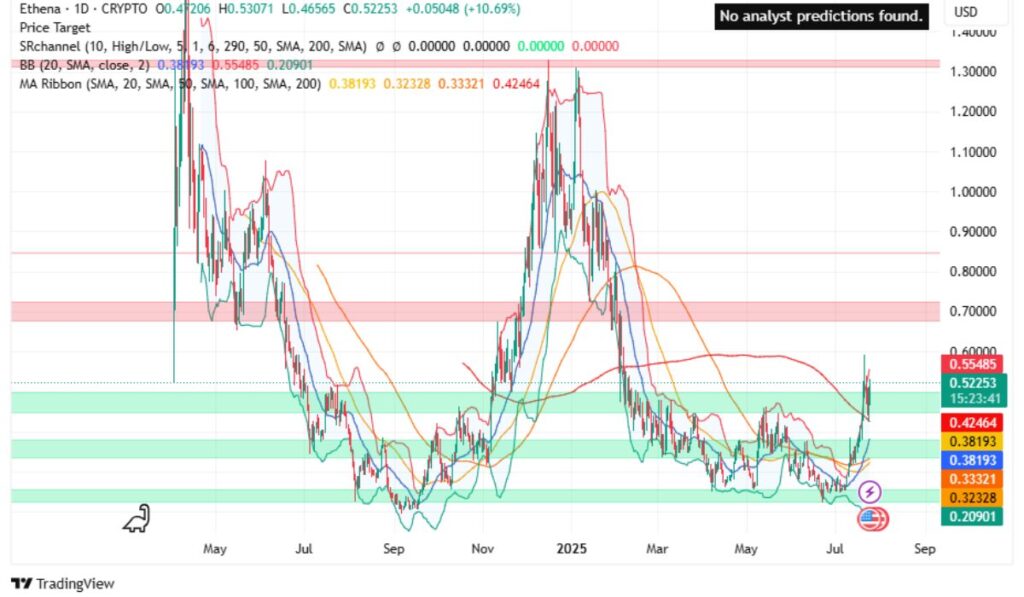Click the TradingView logo
1024x597 pixels.
click(22, 583)
